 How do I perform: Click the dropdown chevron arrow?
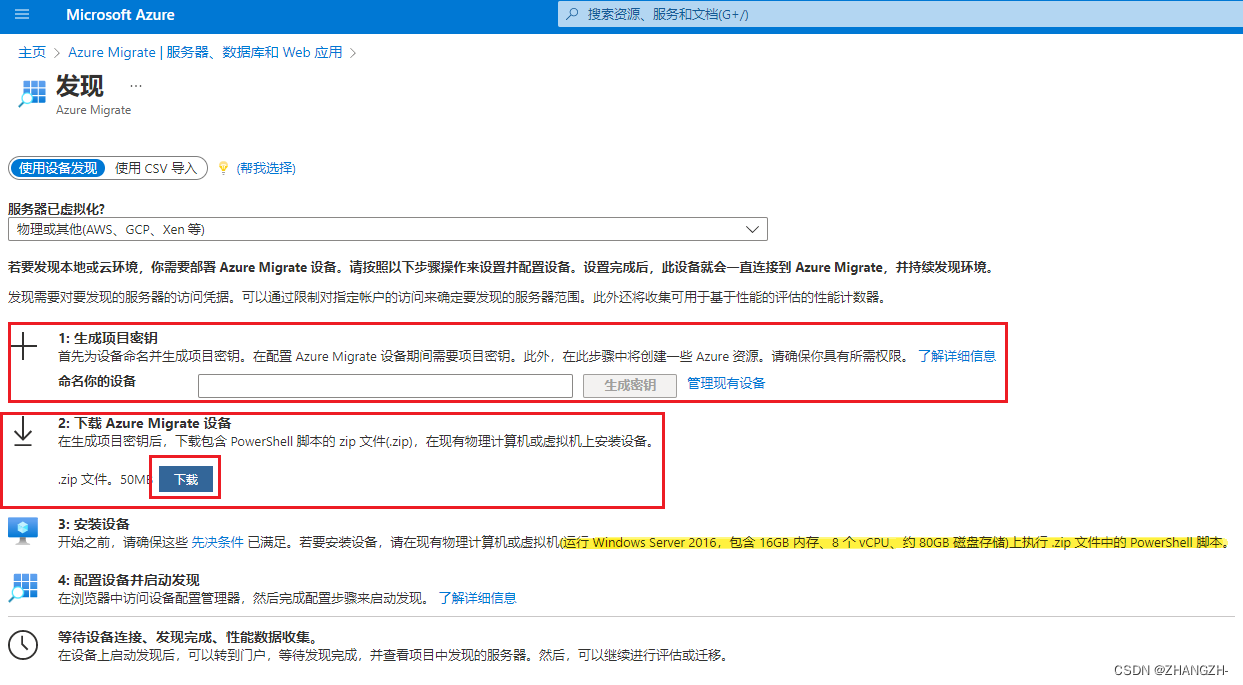coord(753,229)
